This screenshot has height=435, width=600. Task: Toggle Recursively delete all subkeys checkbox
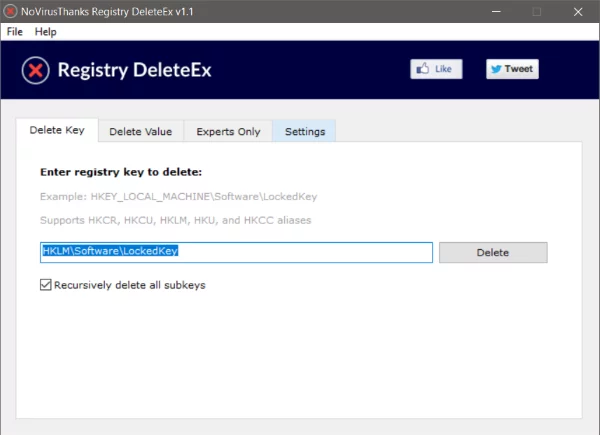pyautogui.click(x=46, y=285)
